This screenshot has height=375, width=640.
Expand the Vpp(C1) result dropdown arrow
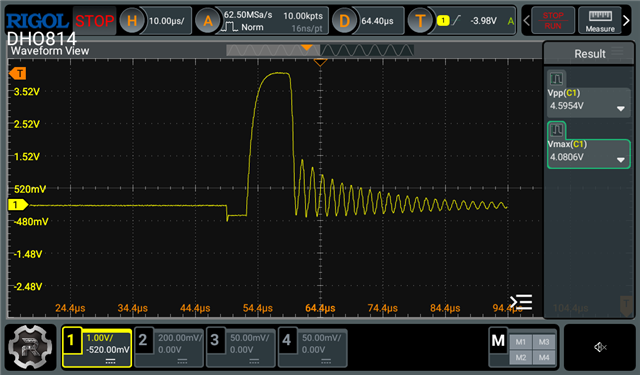click(x=621, y=109)
